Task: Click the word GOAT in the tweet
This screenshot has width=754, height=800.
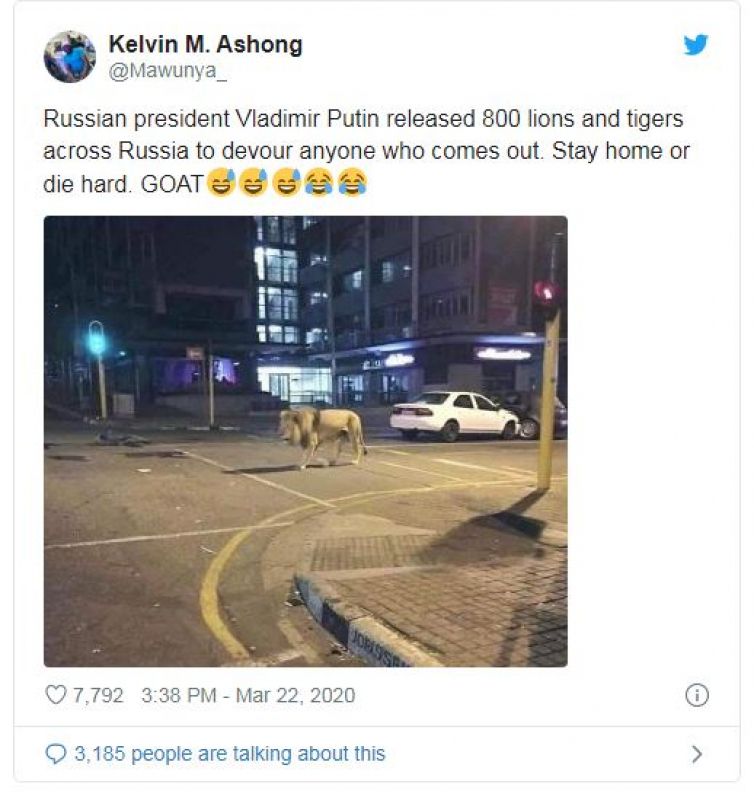Action: tap(172, 184)
